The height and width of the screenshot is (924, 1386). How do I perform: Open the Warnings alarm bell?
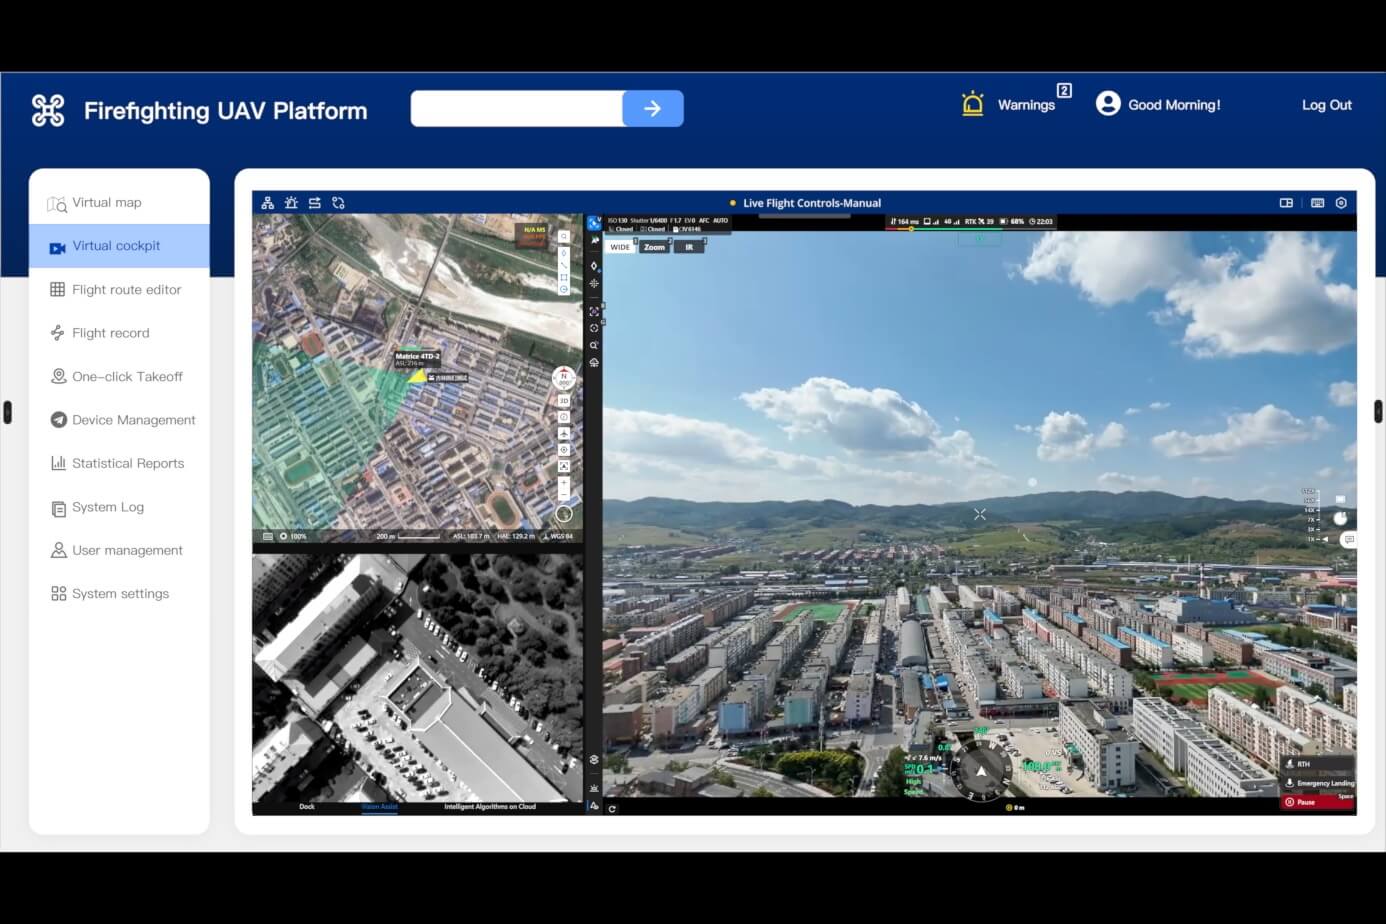[x=972, y=105]
